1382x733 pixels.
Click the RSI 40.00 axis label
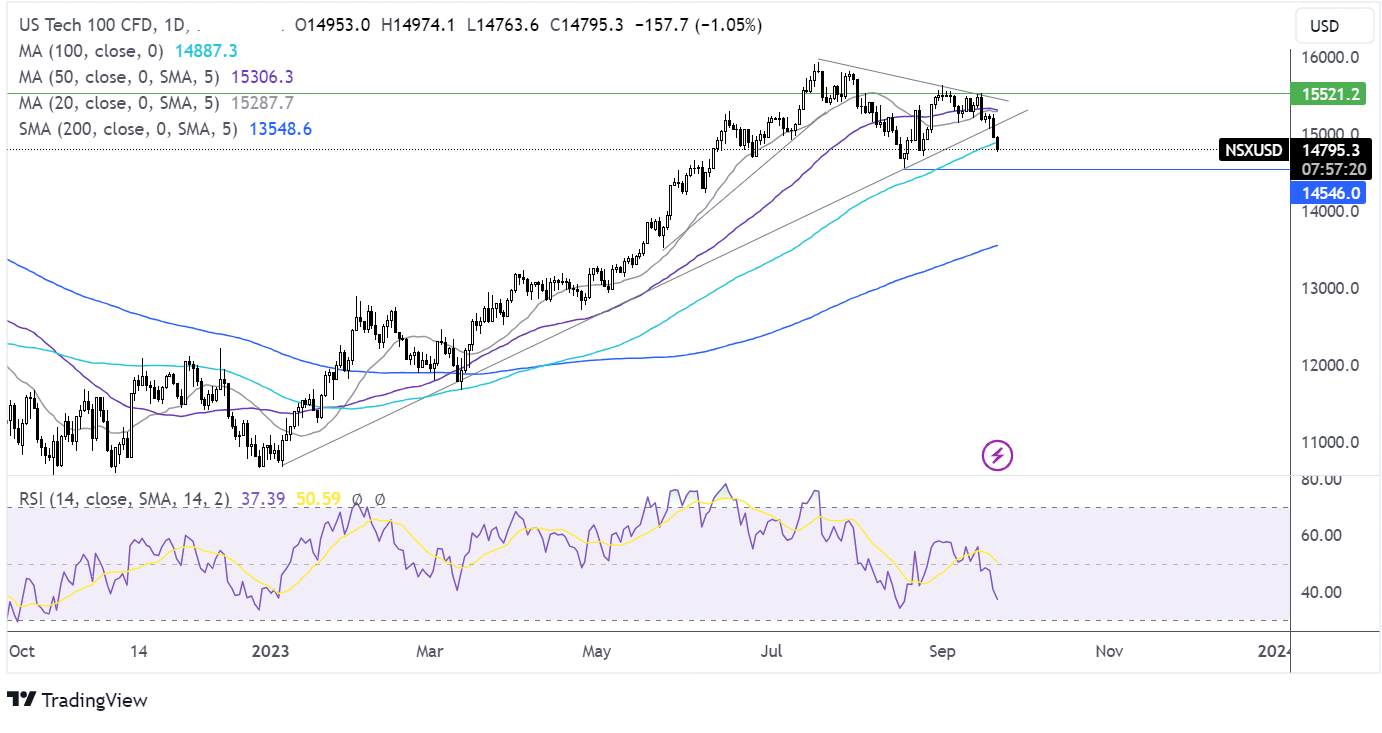1323,592
